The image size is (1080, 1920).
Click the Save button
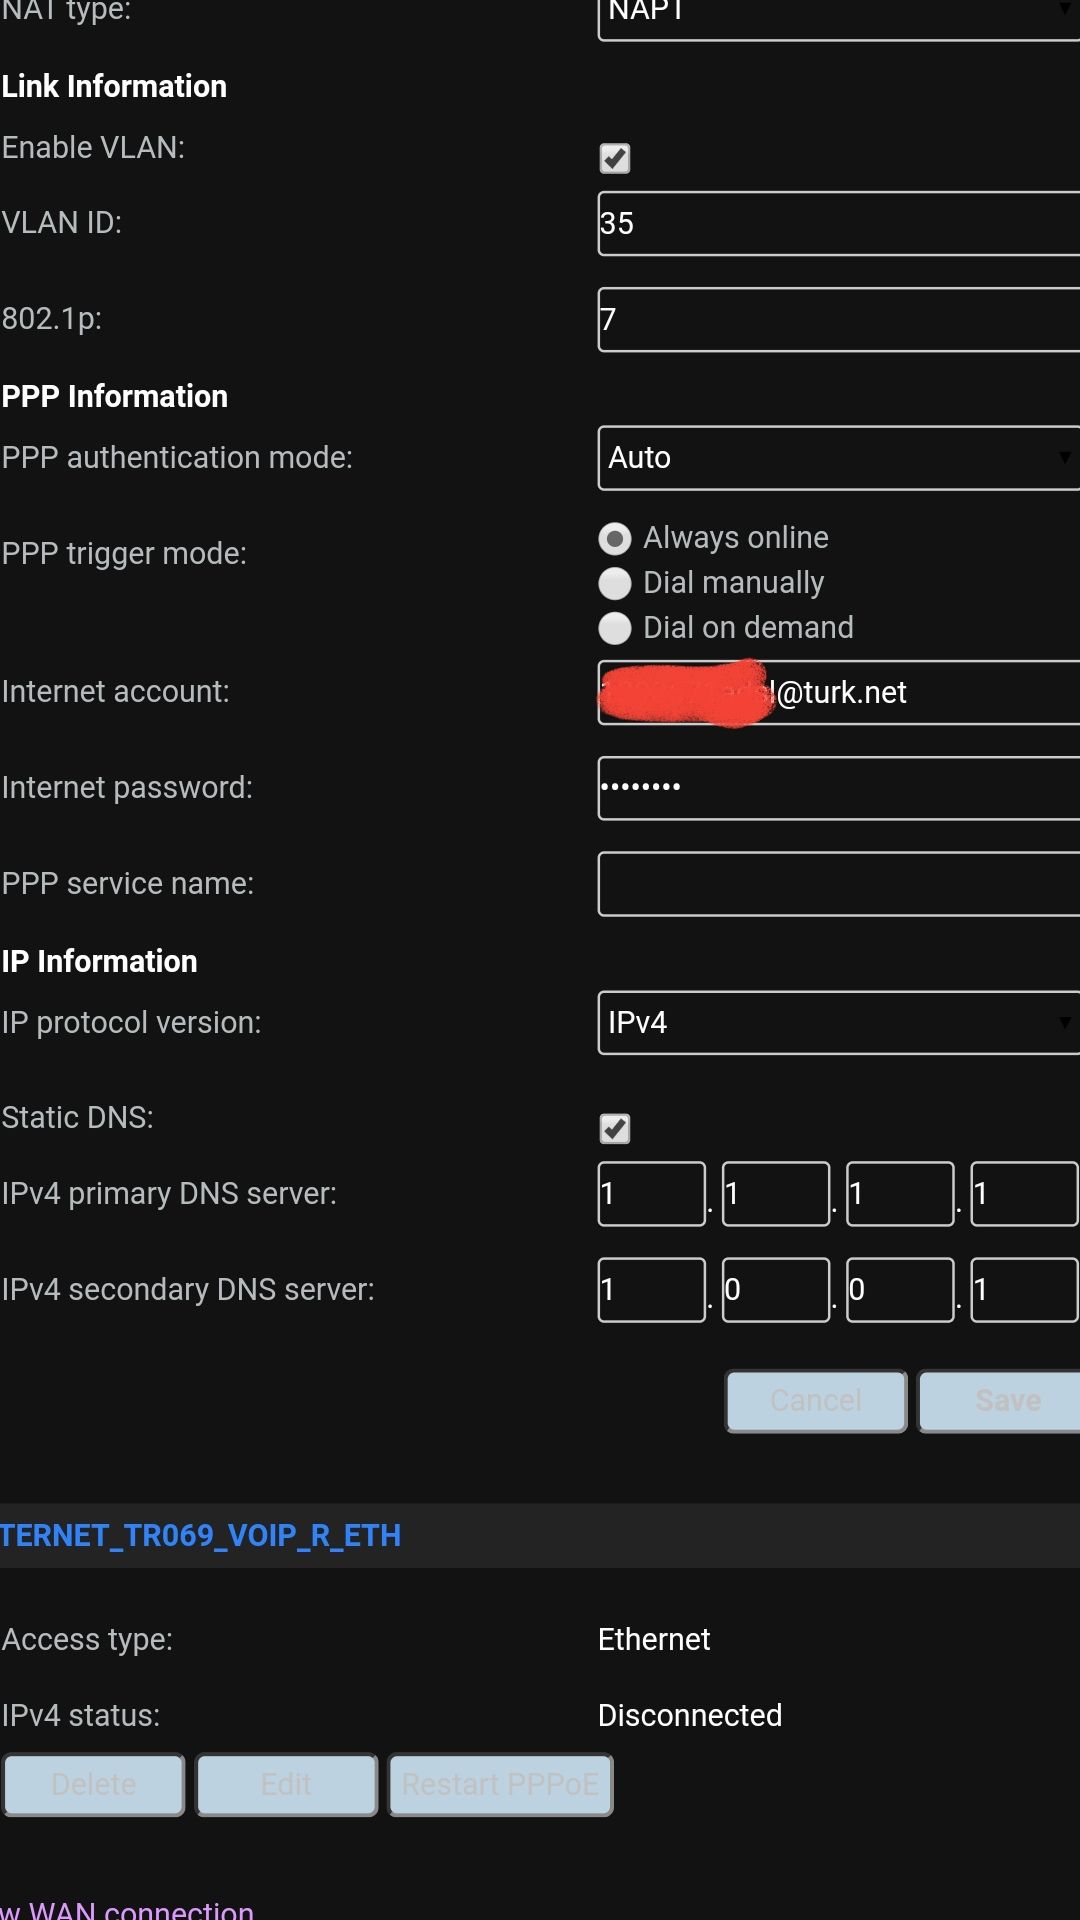coord(1000,1401)
